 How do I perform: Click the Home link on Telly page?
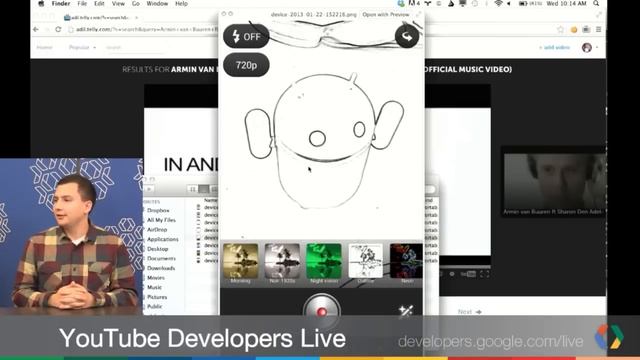tap(44, 47)
